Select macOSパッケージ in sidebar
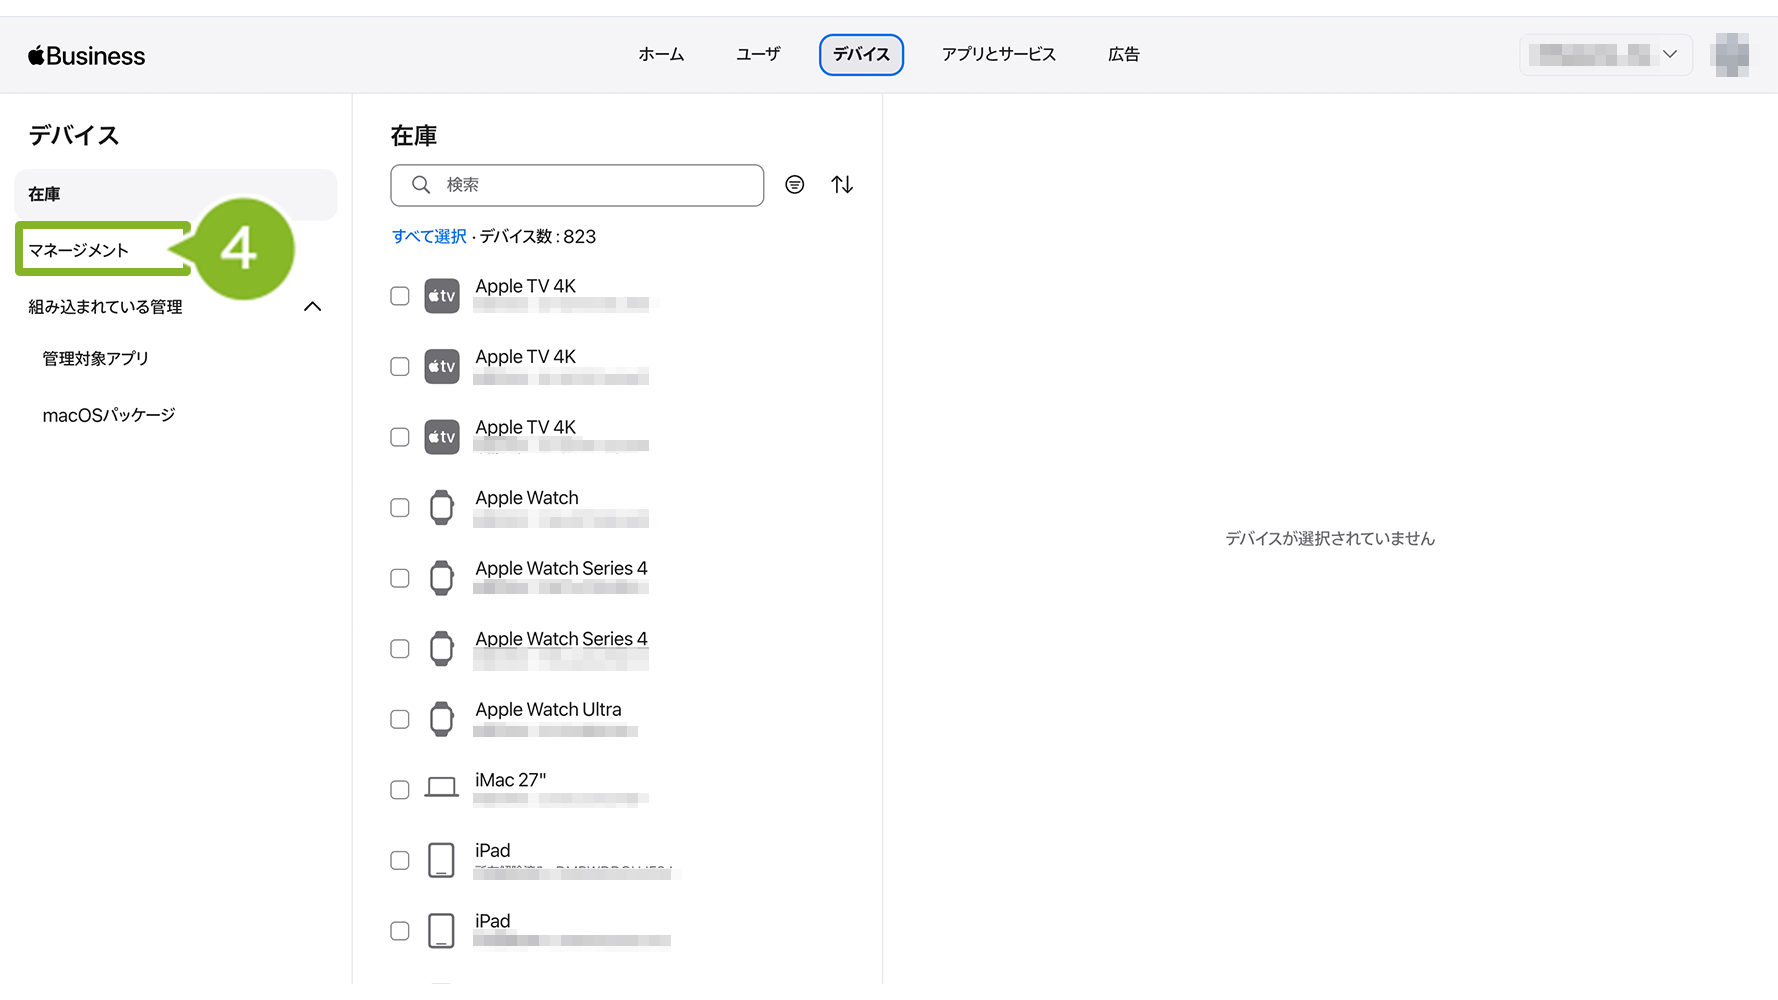Image resolution: width=1778 pixels, height=1000 pixels. (x=109, y=415)
